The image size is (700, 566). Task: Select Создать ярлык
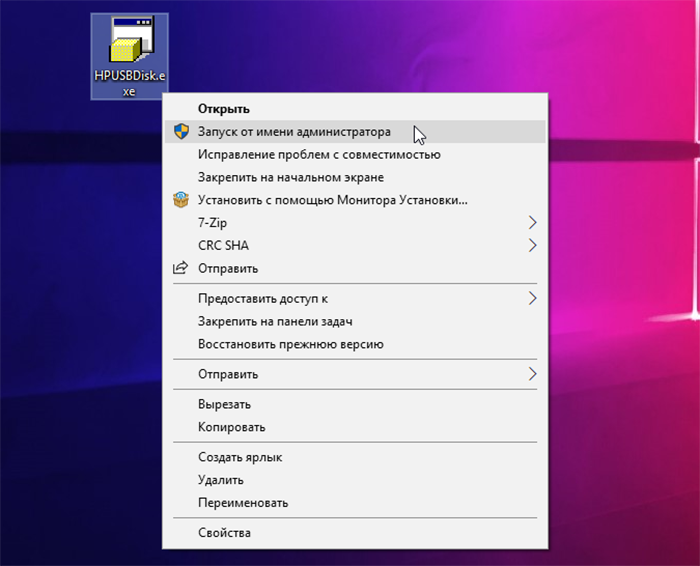(355, 457)
